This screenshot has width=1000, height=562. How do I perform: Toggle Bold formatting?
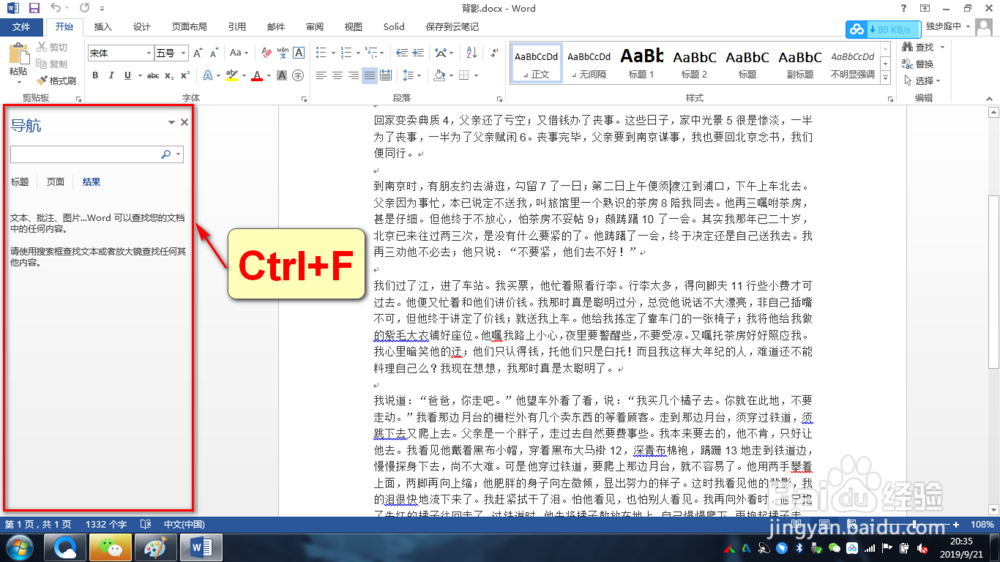95,76
